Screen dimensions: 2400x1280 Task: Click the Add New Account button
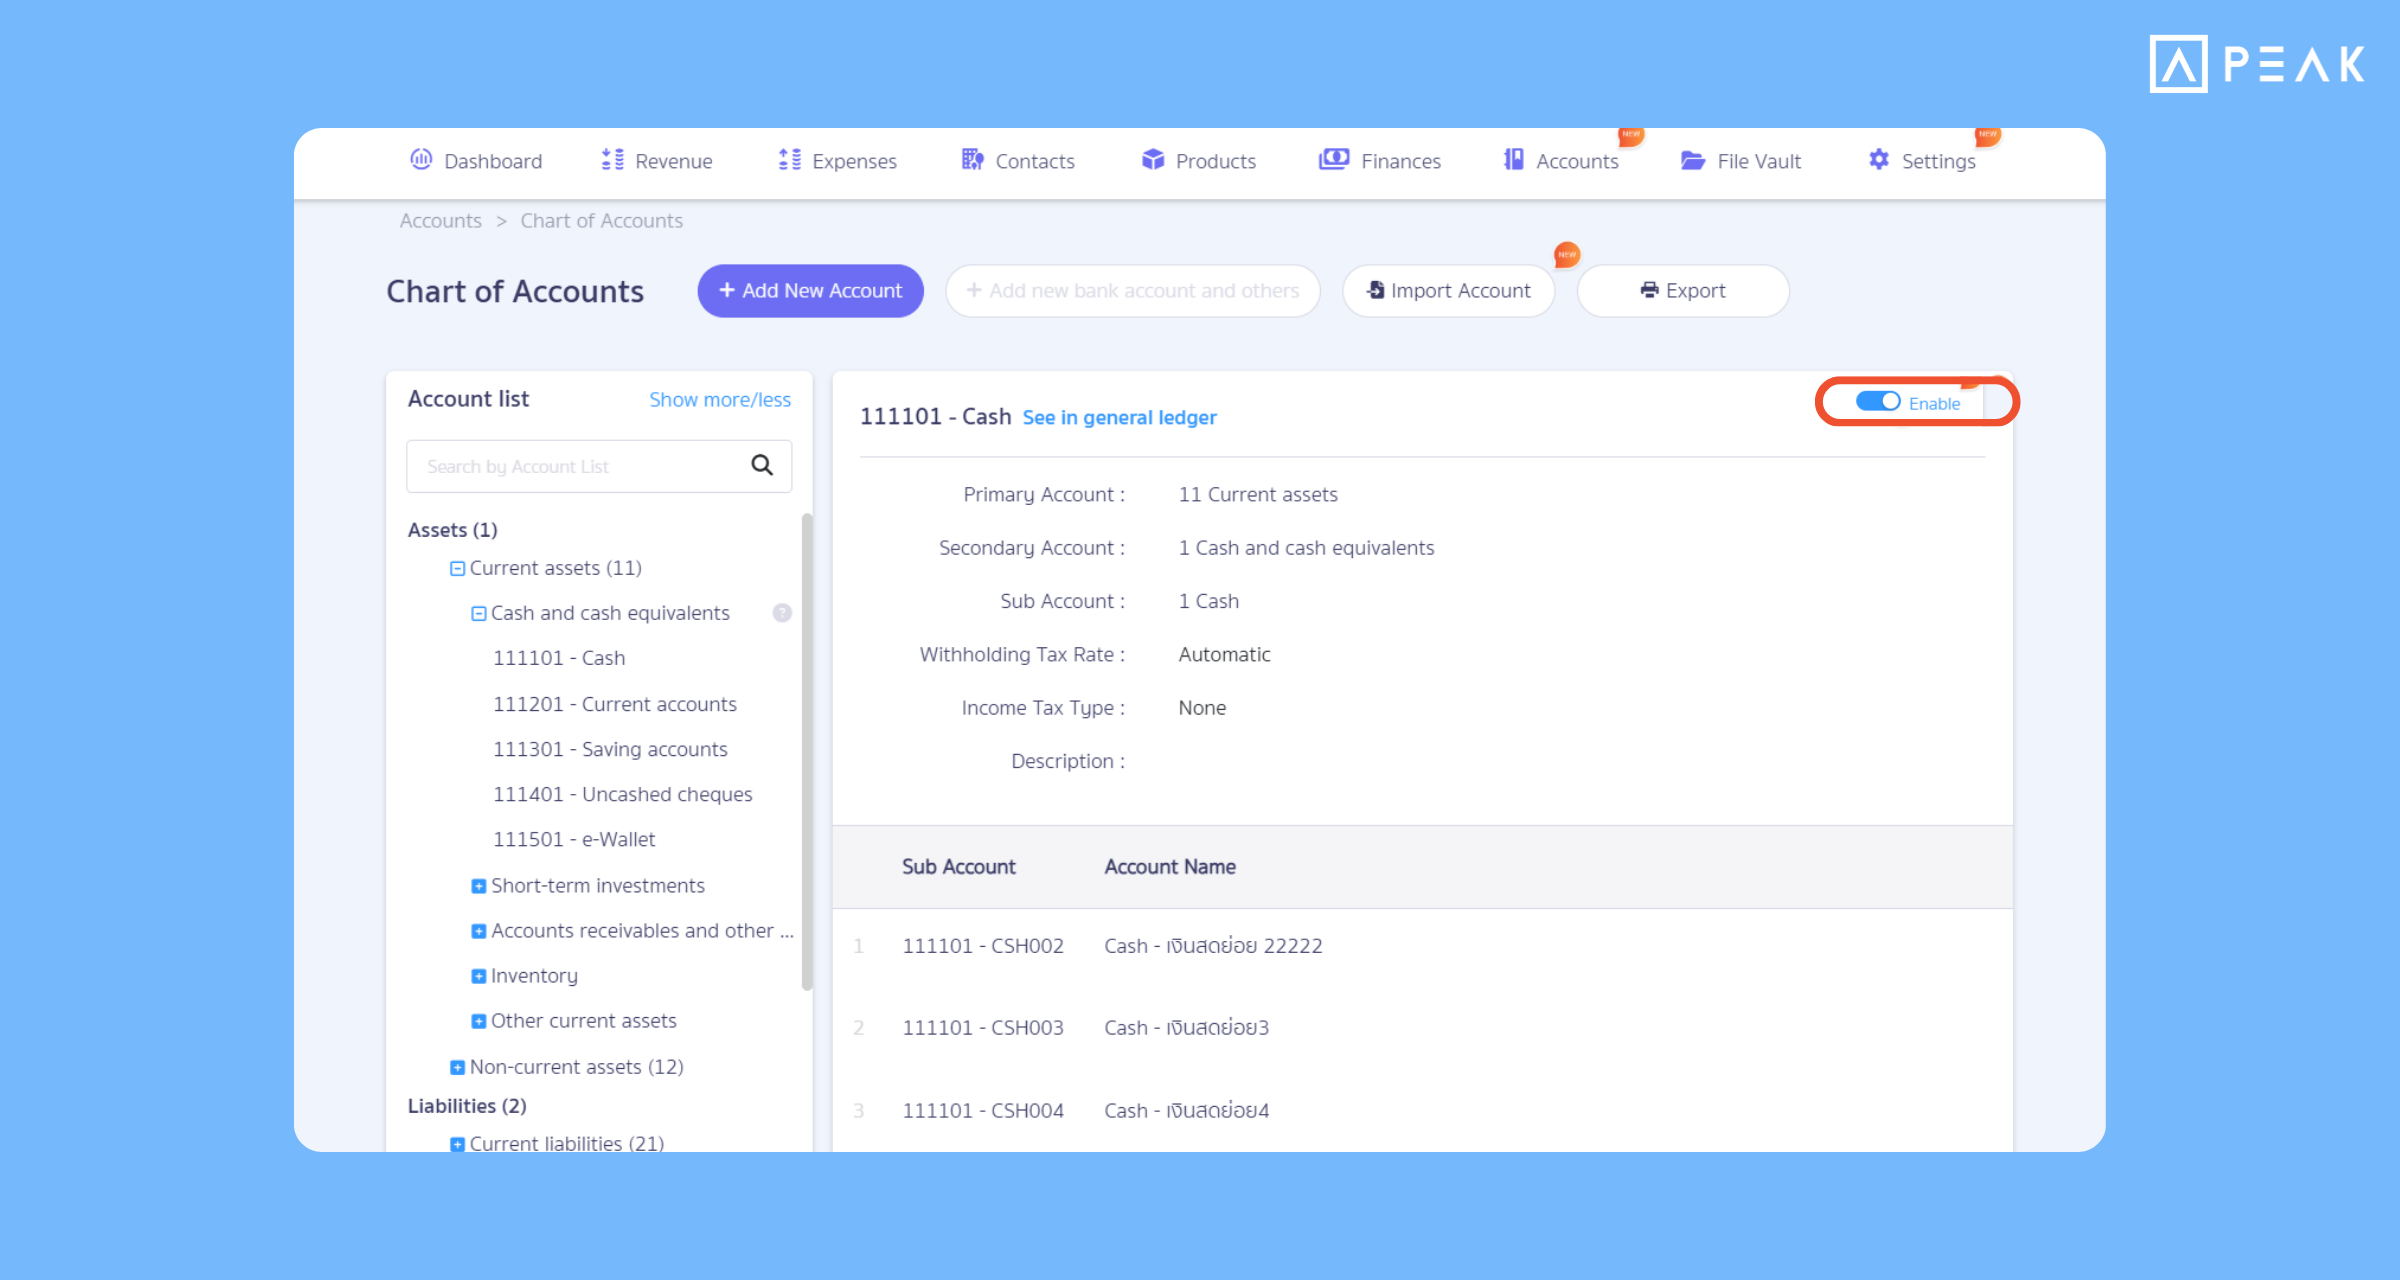(x=810, y=291)
